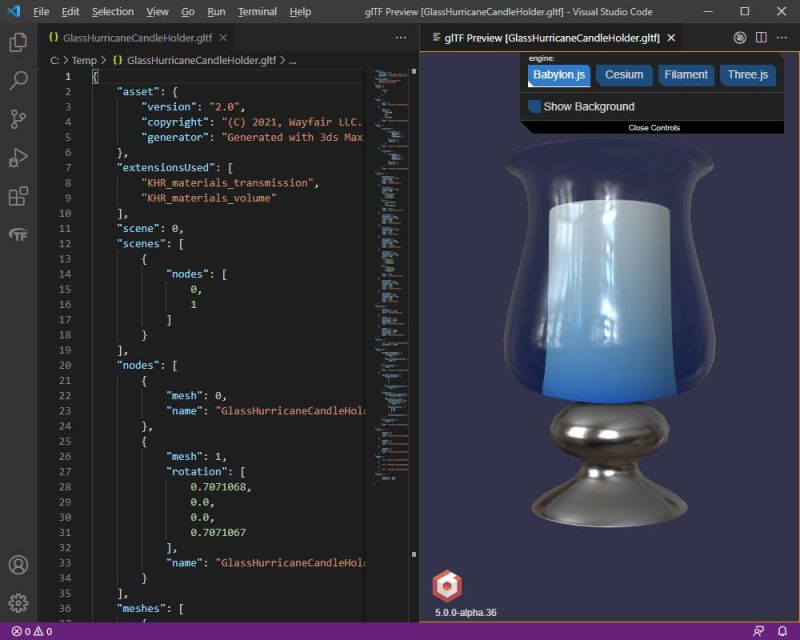The width and height of the screenshot is (800, 640).
Task: Open the Search panel
Action: click(x=18, y=79)
